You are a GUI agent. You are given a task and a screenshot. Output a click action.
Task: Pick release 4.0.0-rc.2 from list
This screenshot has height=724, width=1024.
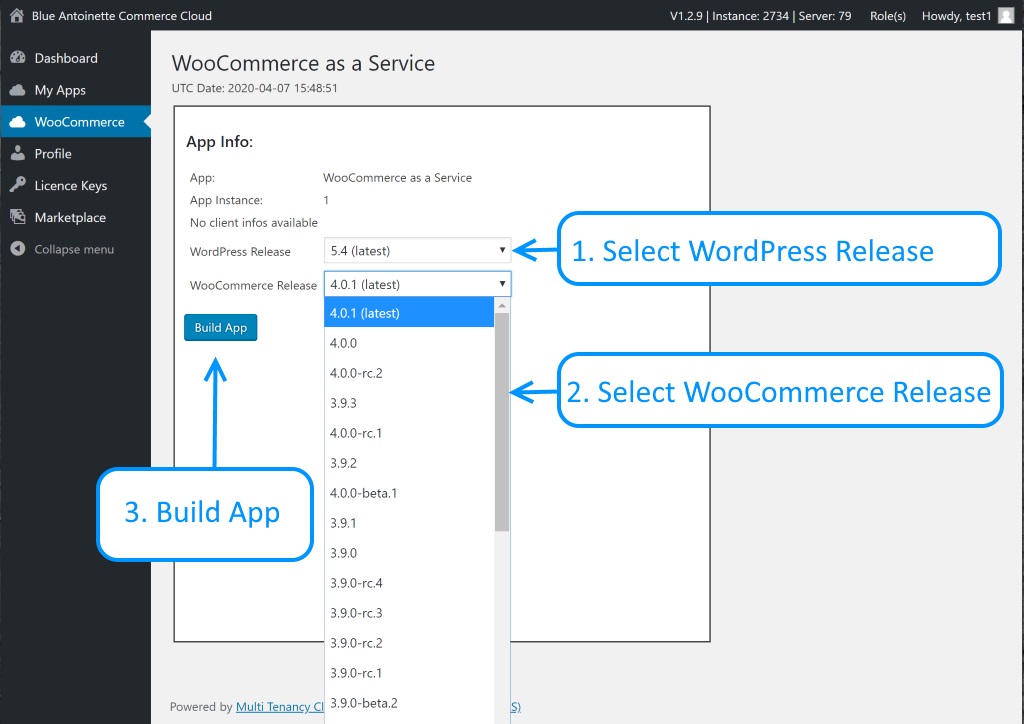pyautogui.click(x=409, y=373)
